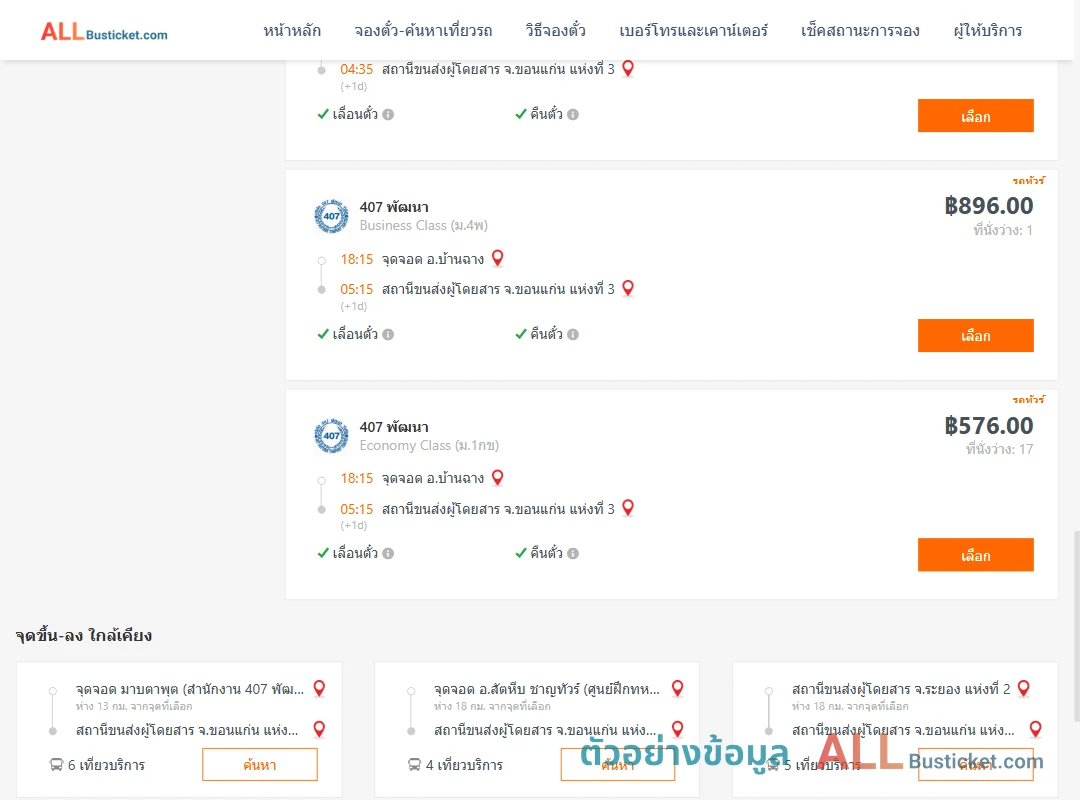Open จองตั๋ว-ค้นหาเที่ยวรถ menu item
Image resolution: width=1080 pixels, height=800 pixels.
423,31
